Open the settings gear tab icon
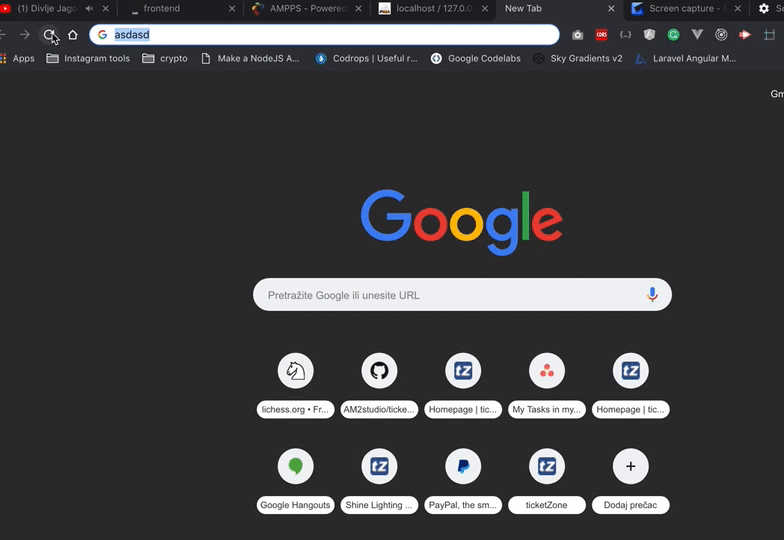Viewport: 784px width, 540px height. point(764,8)
